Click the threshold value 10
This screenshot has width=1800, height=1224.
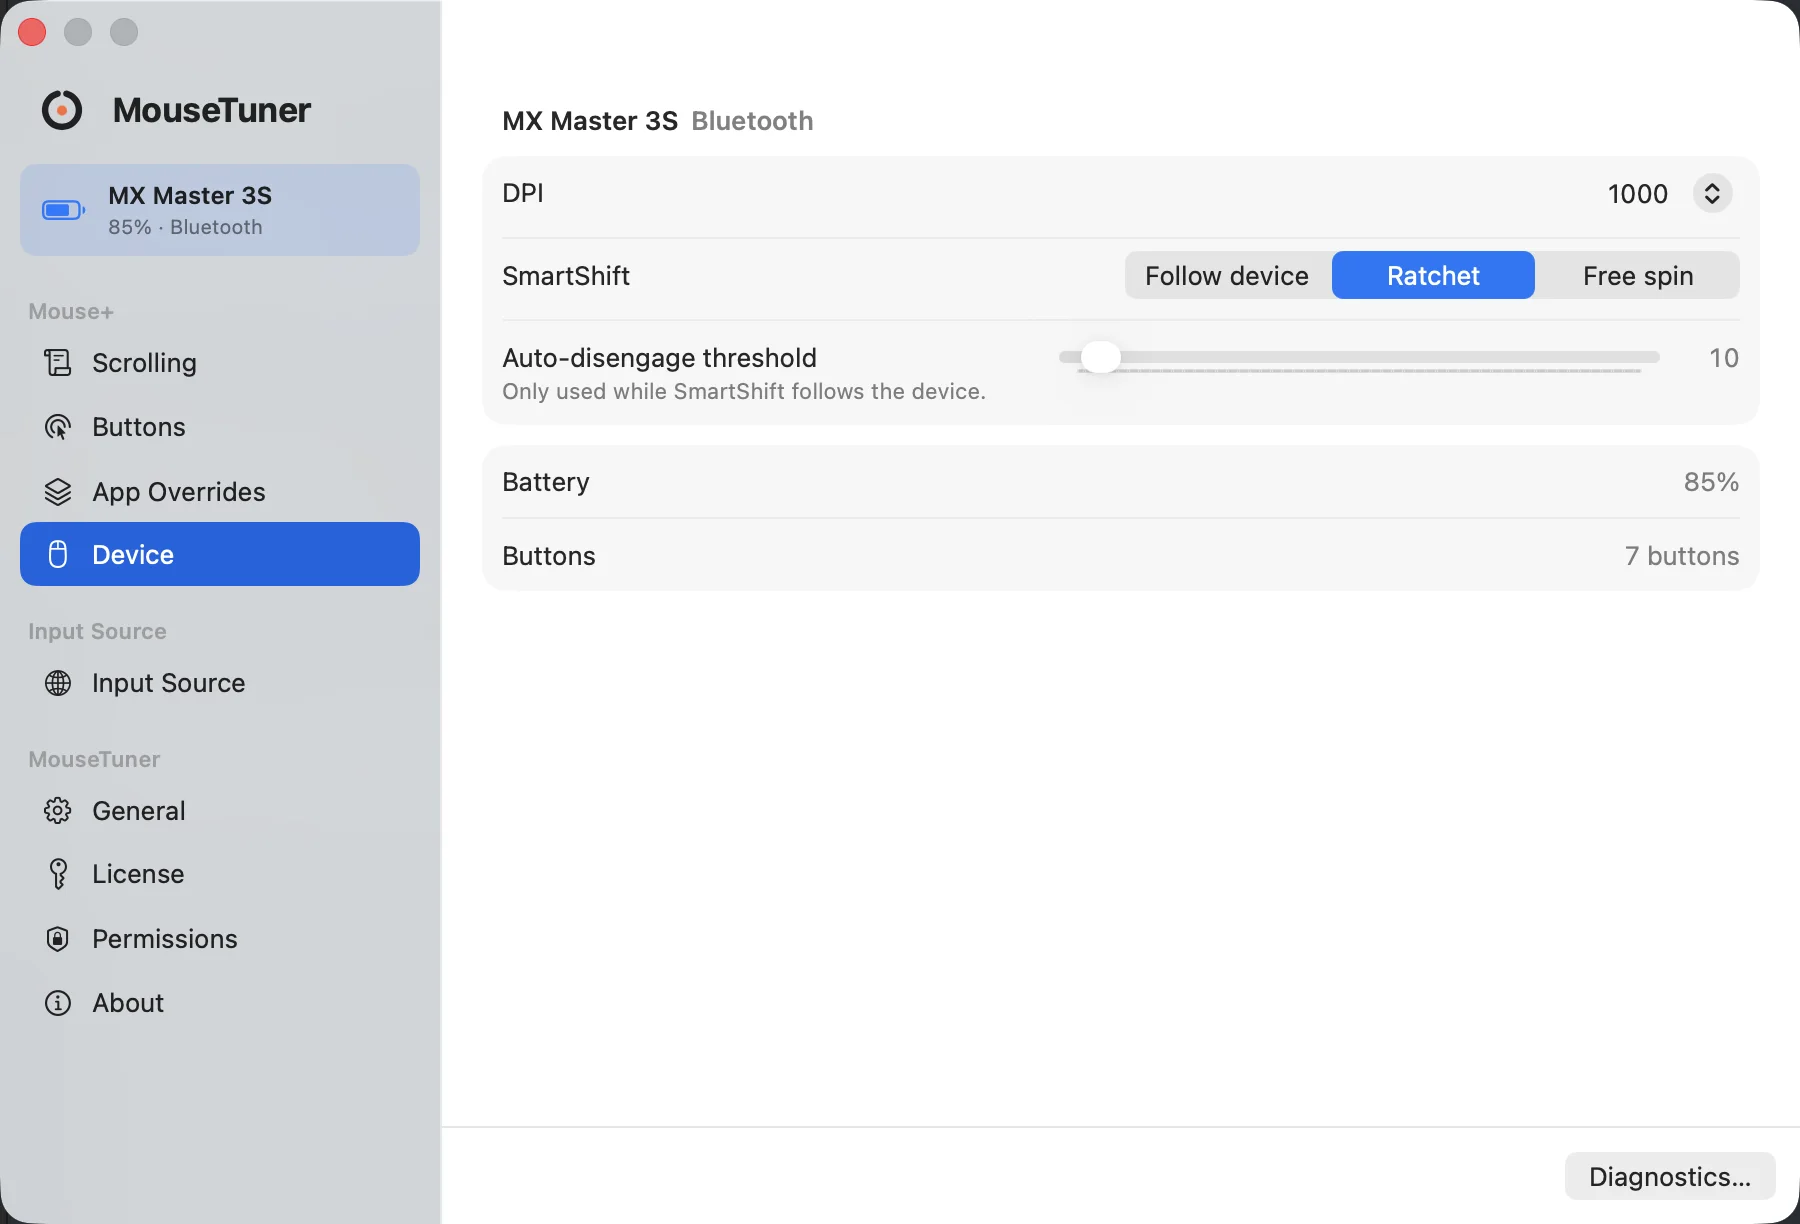[x=1724, y=358]
